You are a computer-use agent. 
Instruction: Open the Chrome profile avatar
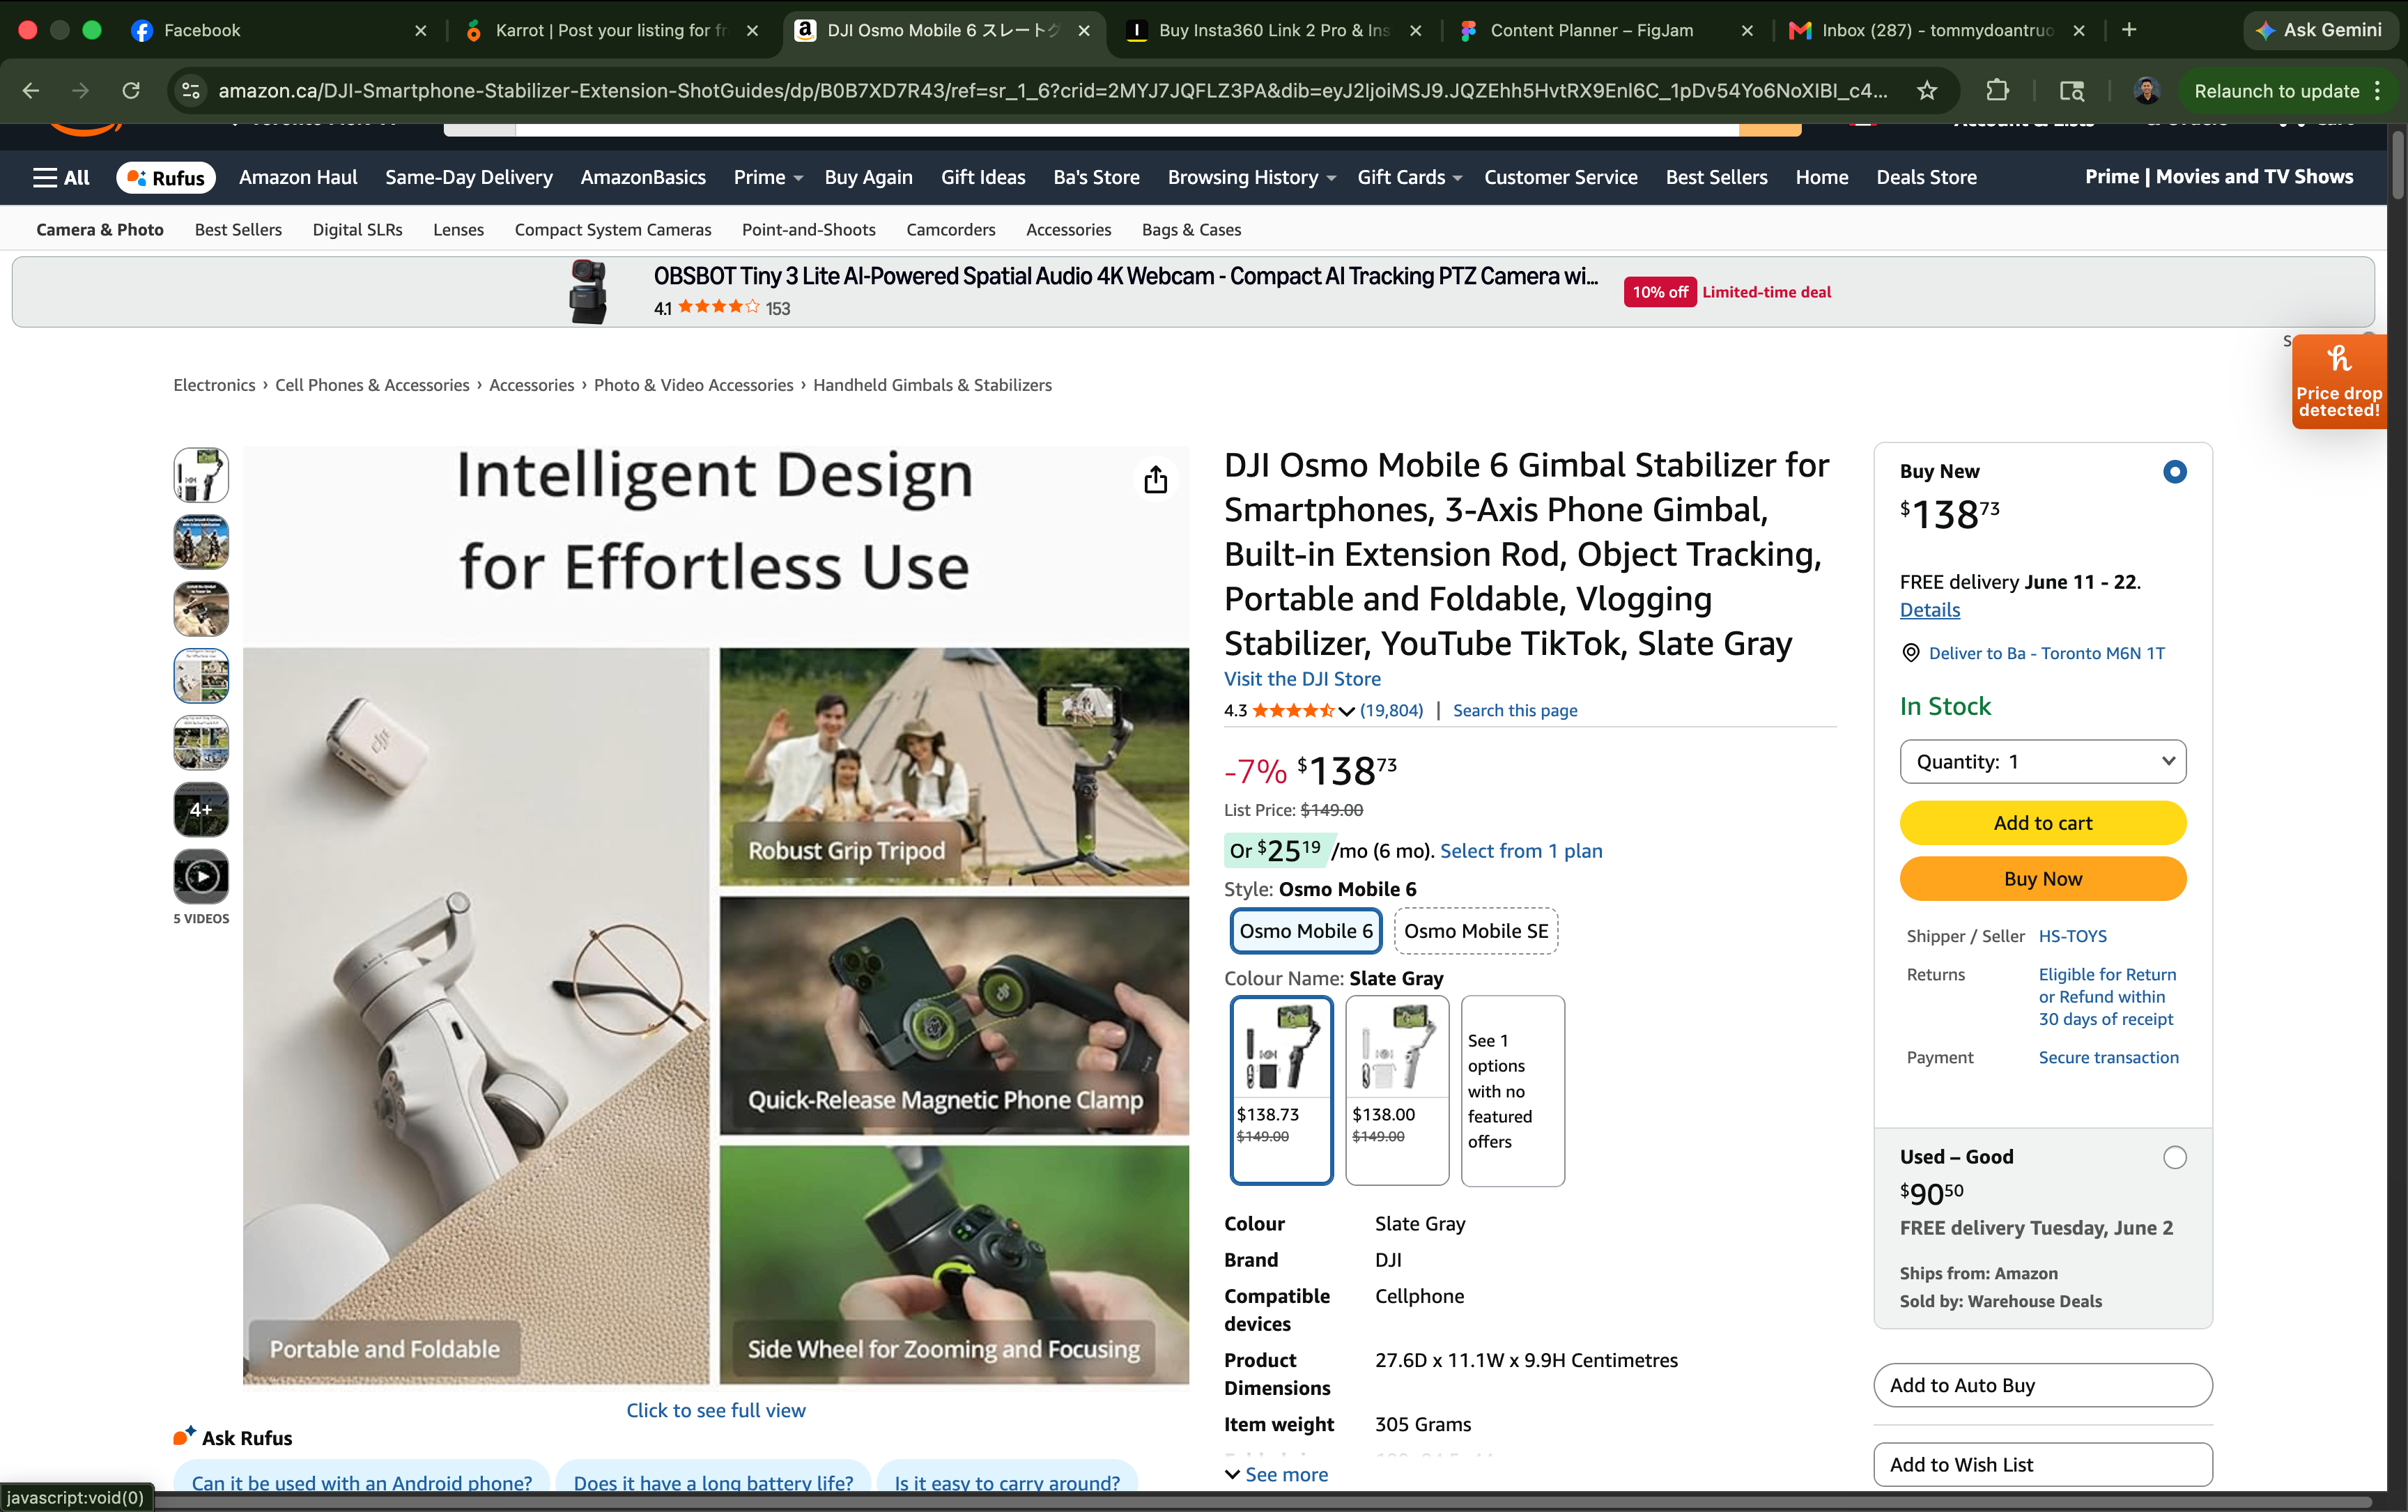point(2147,91)
